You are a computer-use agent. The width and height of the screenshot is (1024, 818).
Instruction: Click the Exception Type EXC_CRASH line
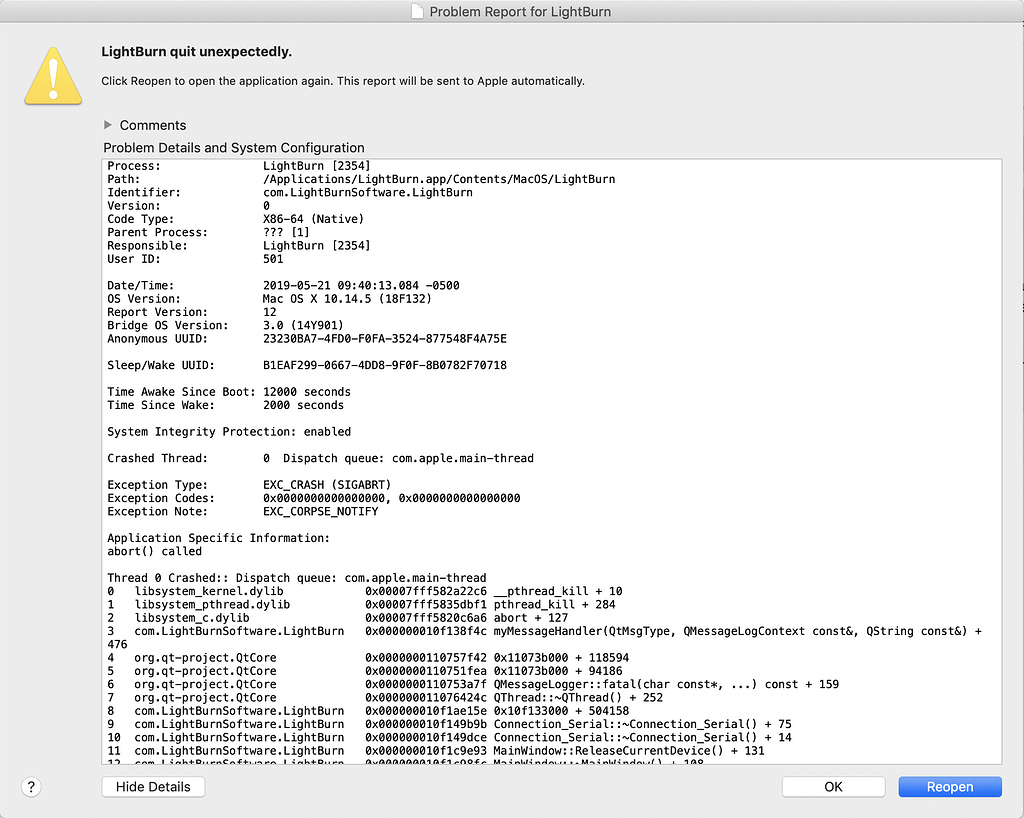pyautogui.click(x=300, y=484)
